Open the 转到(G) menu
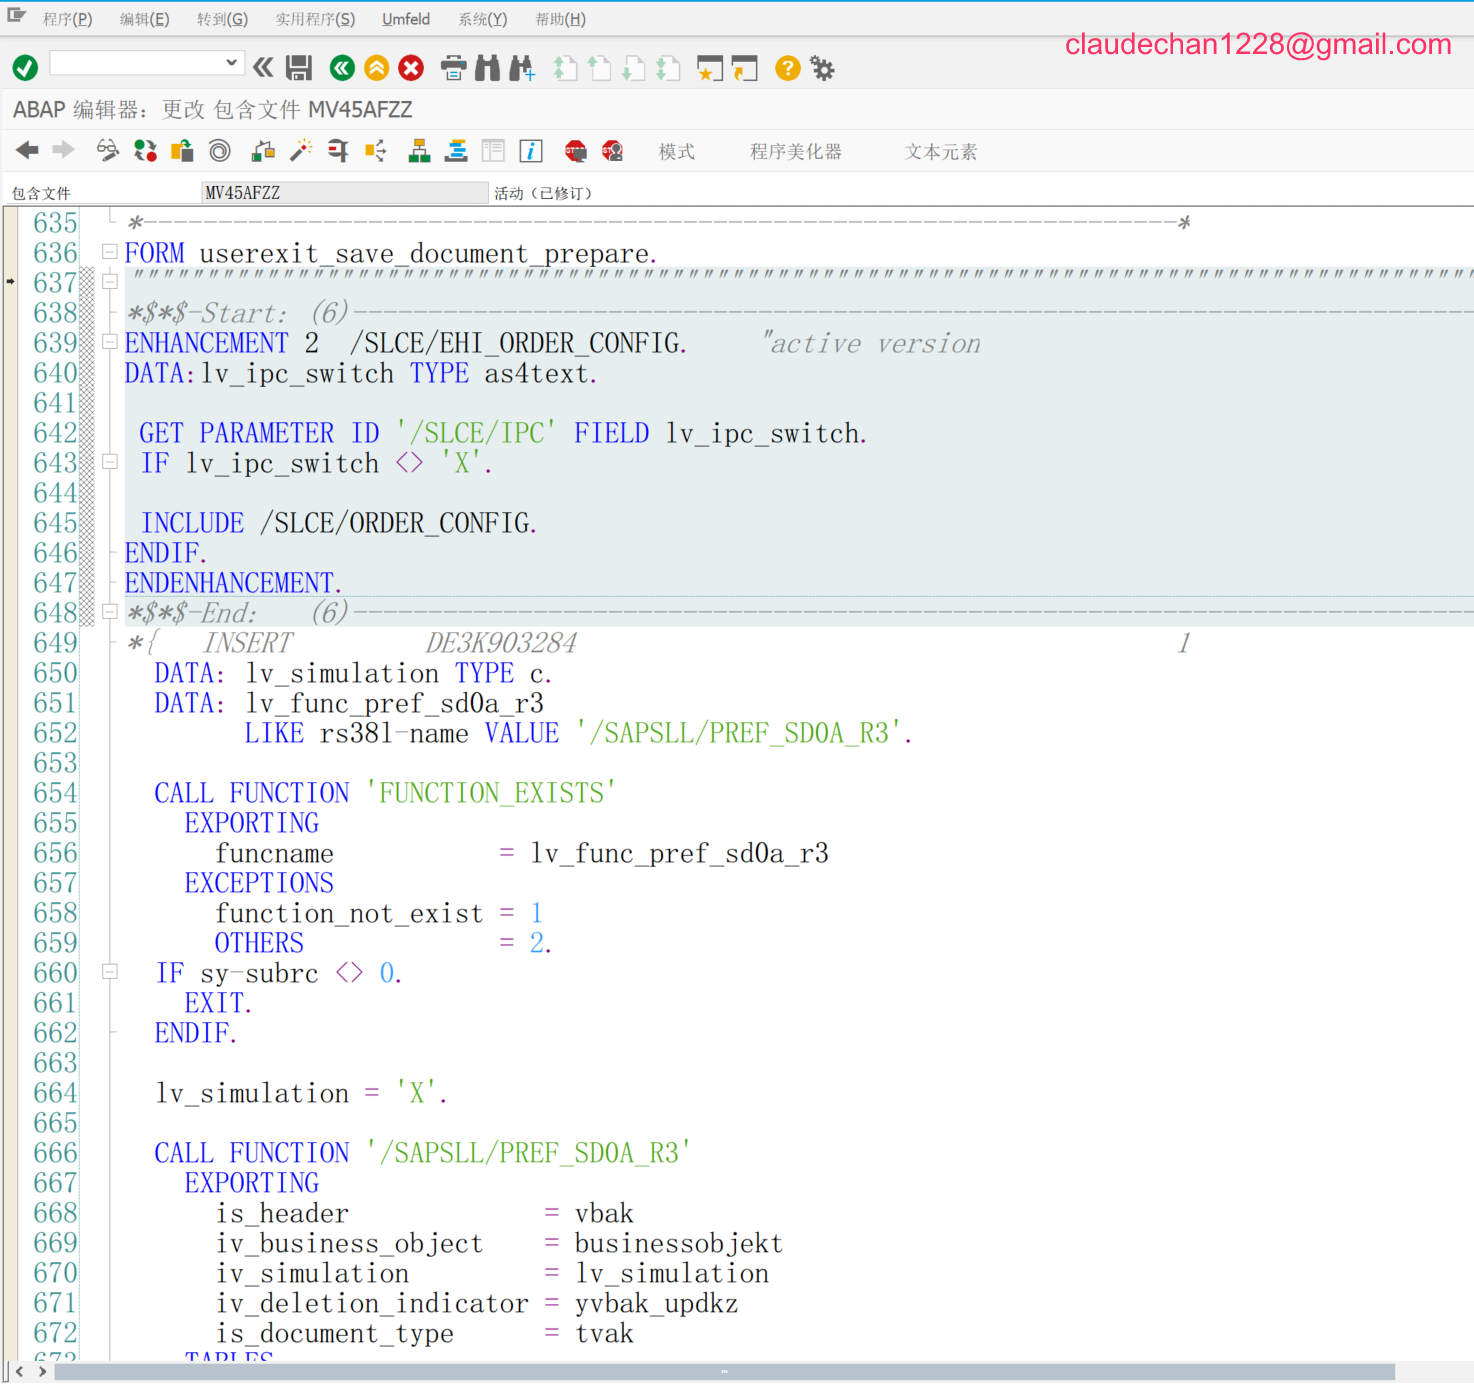The height and width of the screenshot is (1384, 1474). 221,18
